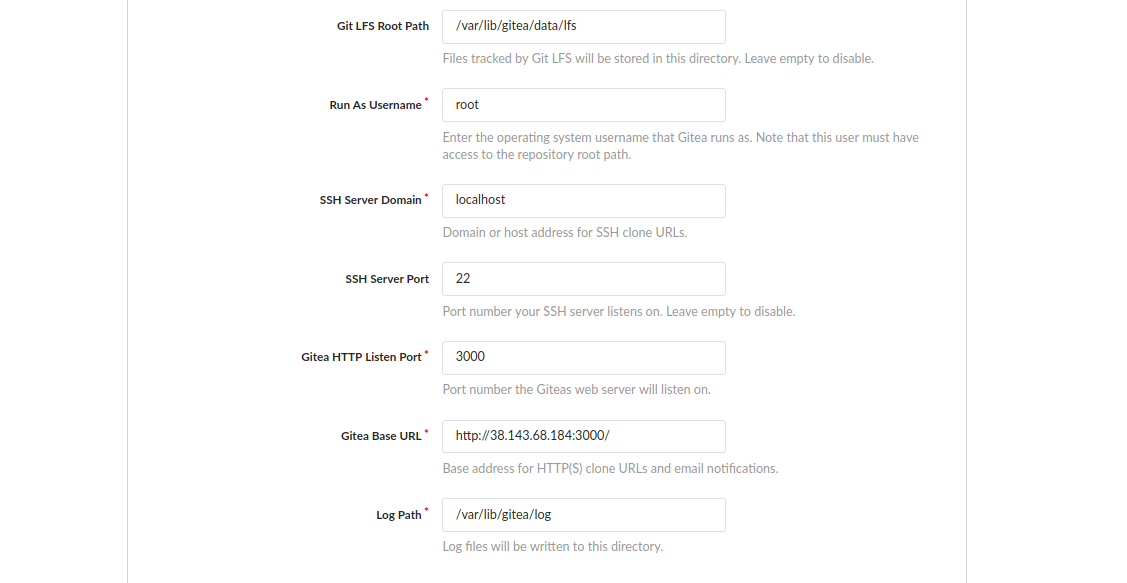
Task: Click the "Git LFS Root Path" label
Action: point(382,27)
